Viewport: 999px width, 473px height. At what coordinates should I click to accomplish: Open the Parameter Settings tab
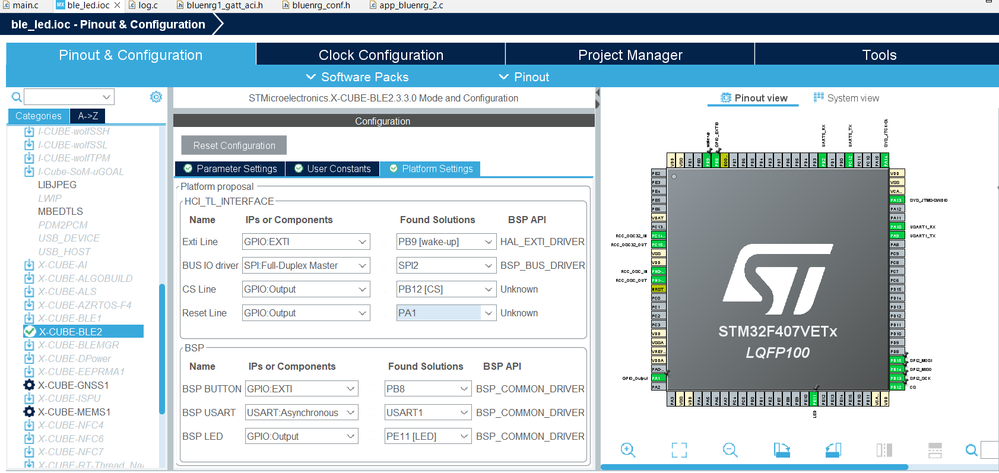click(230, 169)
